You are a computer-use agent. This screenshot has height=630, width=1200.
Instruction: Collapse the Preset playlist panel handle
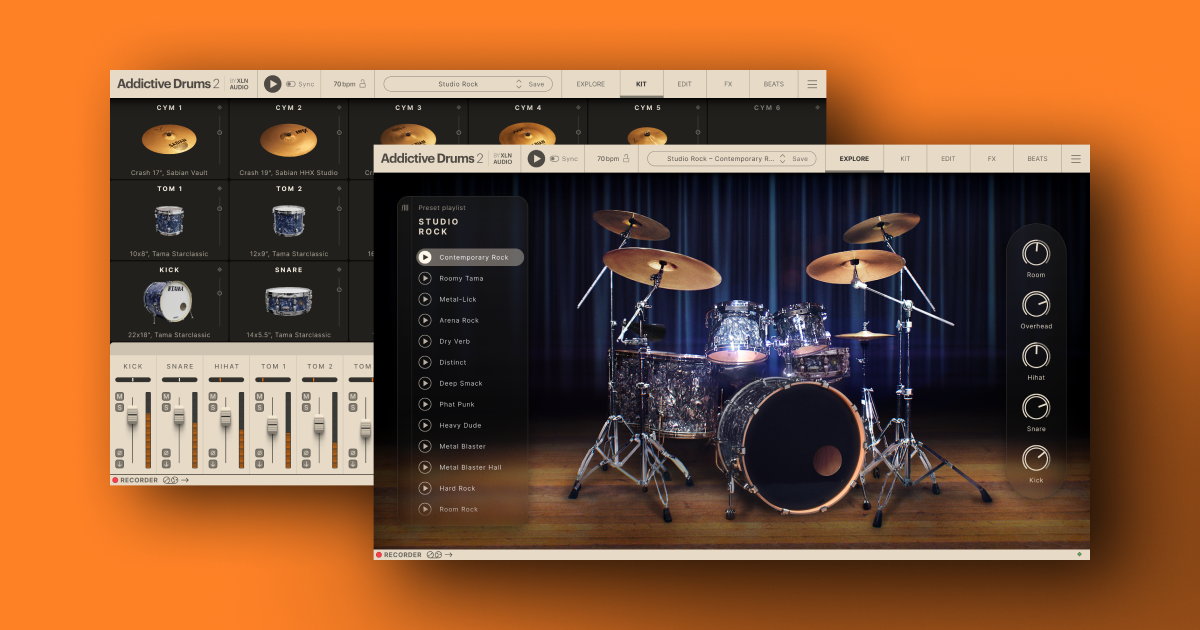(x=405, y=208)
